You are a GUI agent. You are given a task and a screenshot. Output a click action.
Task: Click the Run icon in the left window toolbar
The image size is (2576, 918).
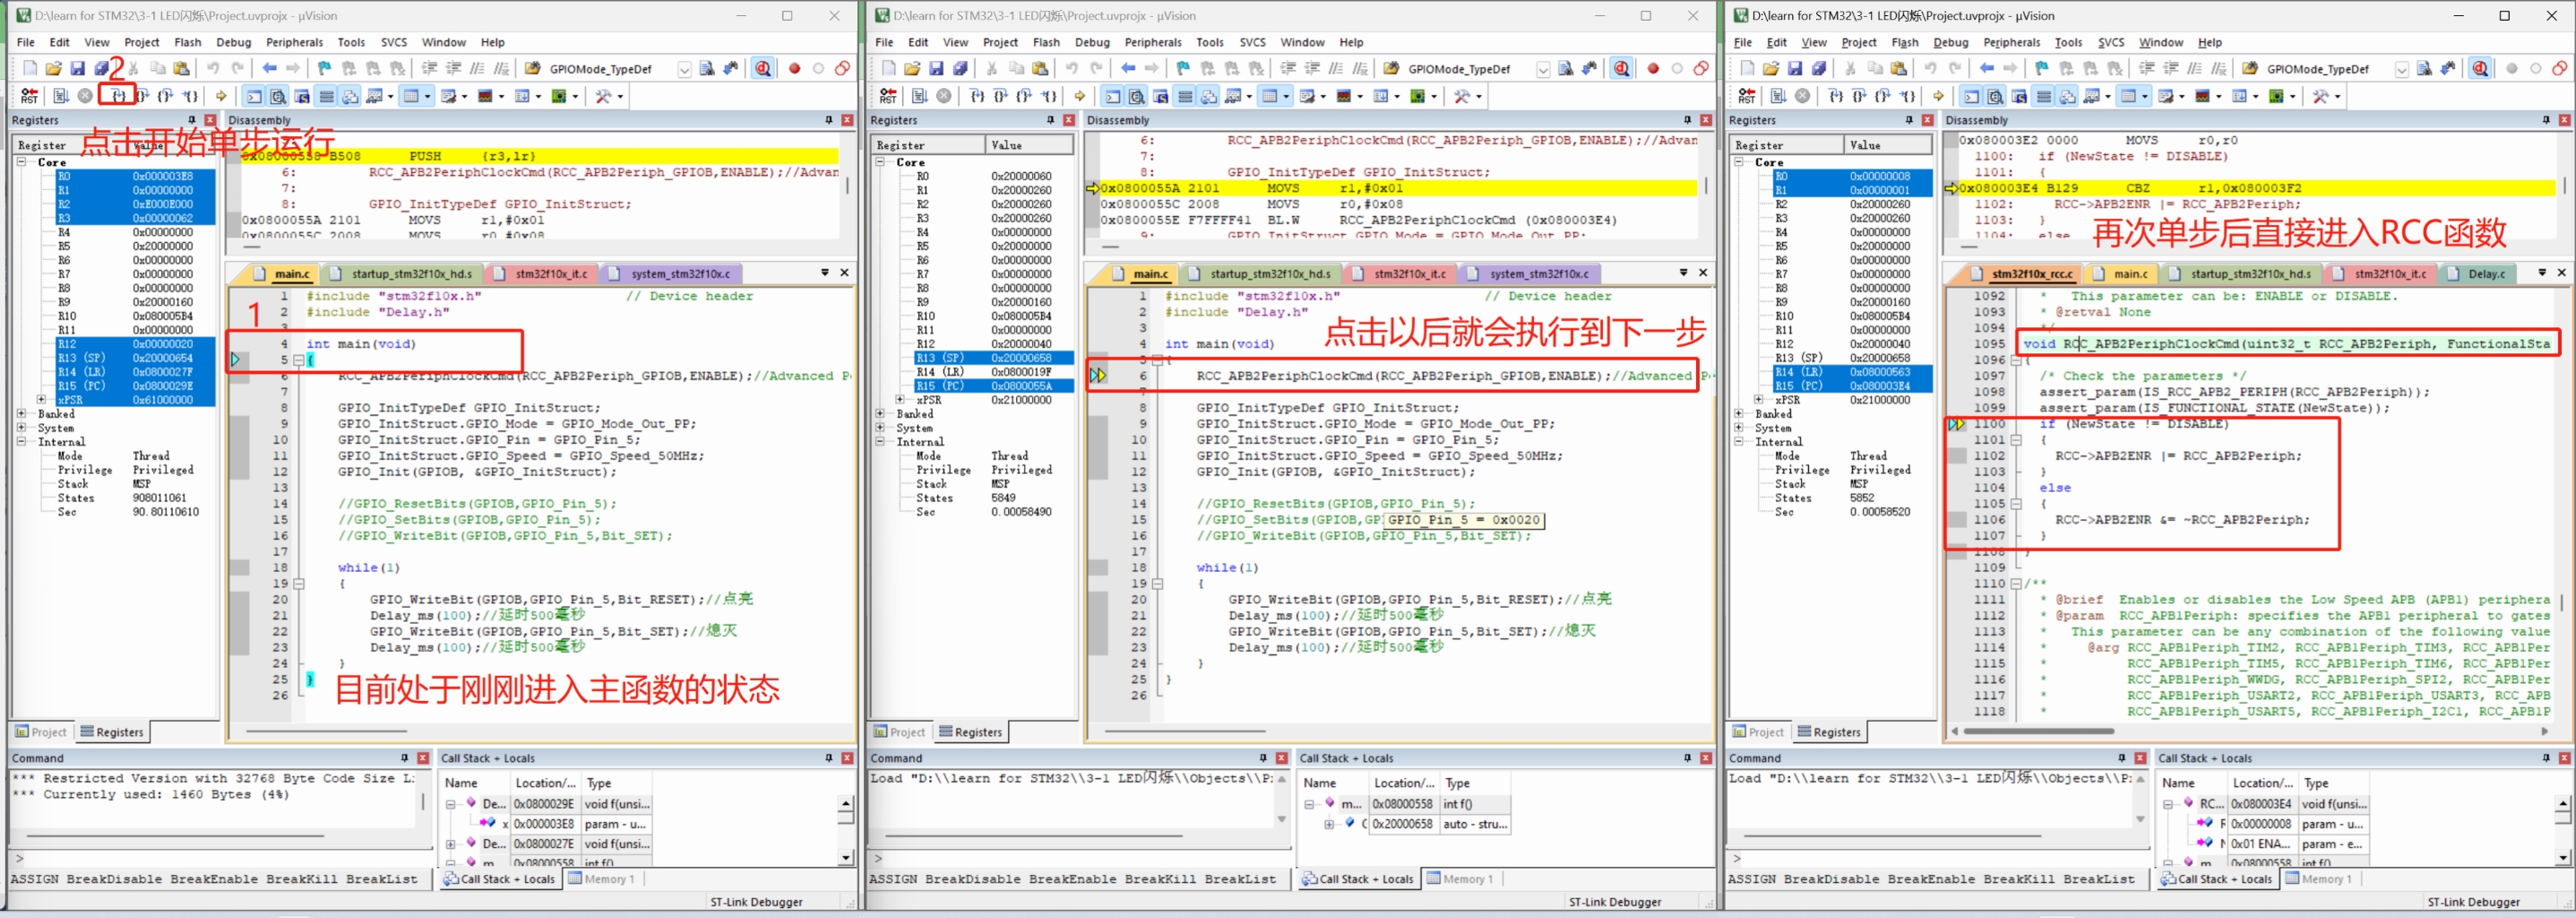pyautogui.click(x=61, y=96)
